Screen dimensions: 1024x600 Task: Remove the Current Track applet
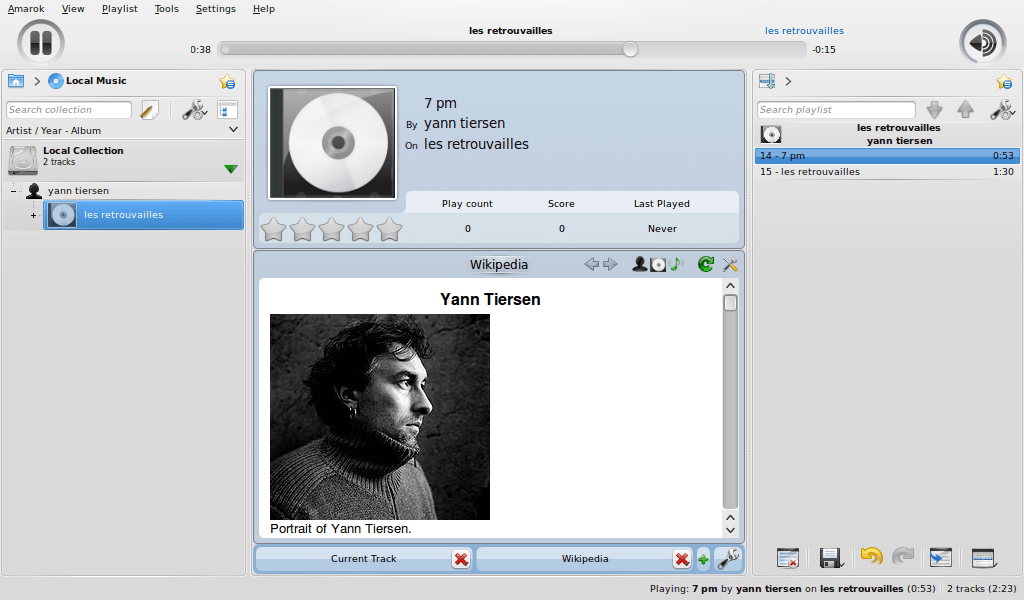461,559
